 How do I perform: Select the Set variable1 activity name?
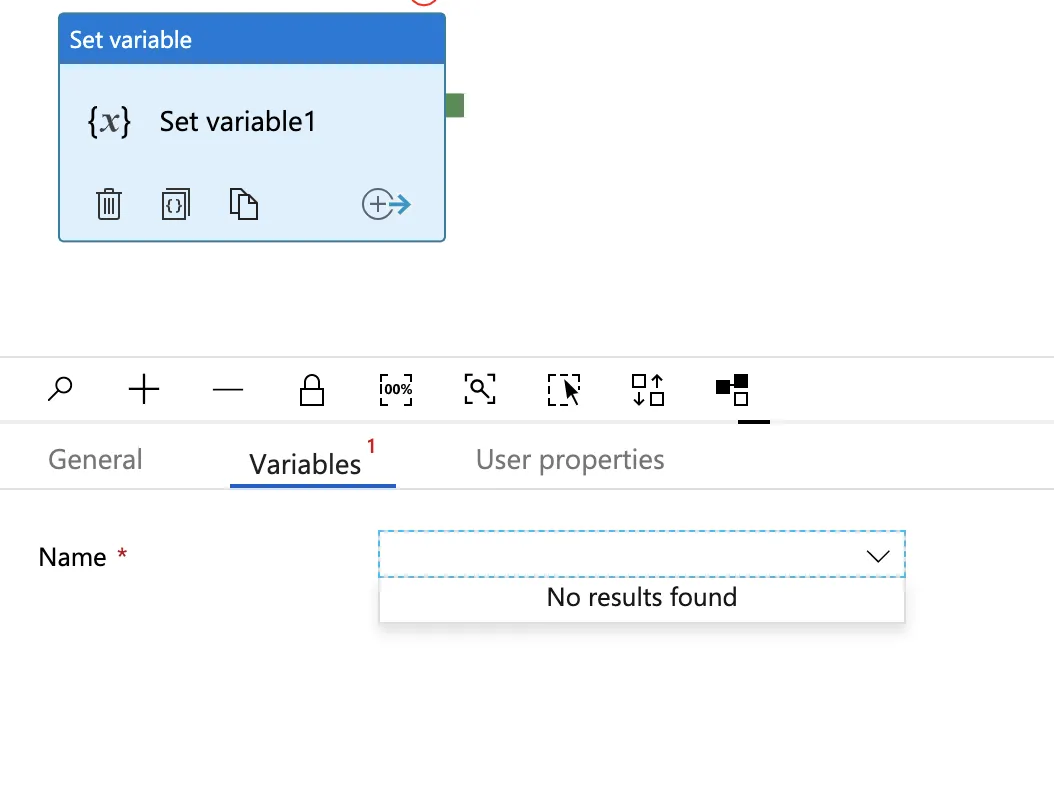(238, 122)
